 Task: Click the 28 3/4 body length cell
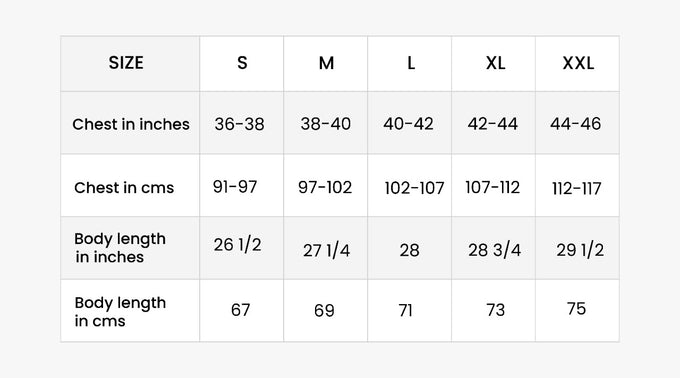click(494, 250)
